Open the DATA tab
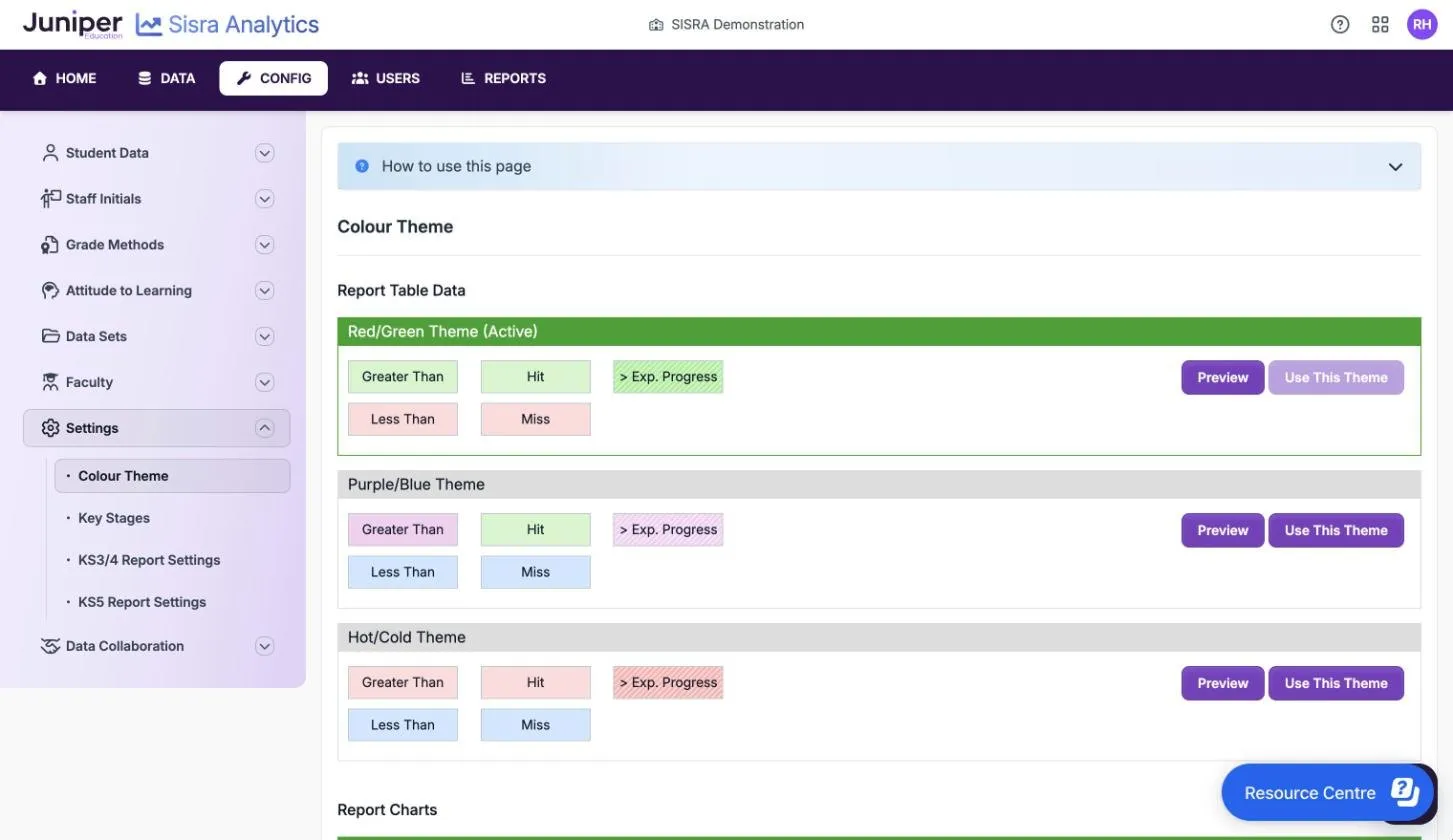Screen dimensions: 1453x840 click(x=166, y=78)
